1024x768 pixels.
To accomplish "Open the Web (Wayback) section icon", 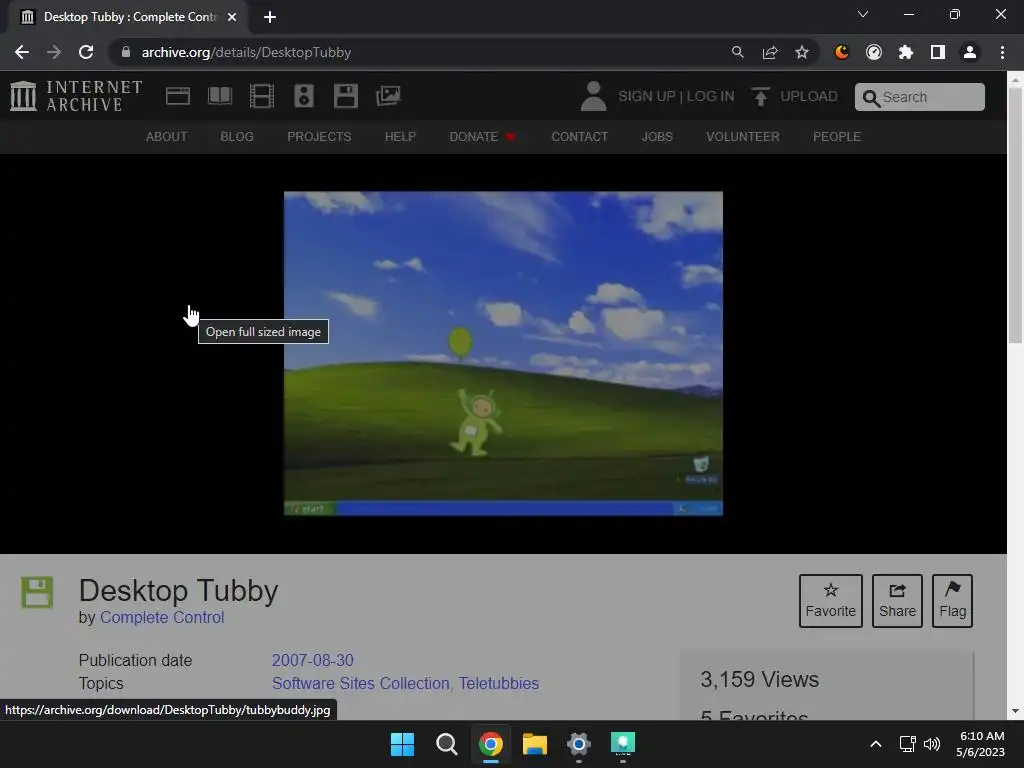I will pos(178,96).
